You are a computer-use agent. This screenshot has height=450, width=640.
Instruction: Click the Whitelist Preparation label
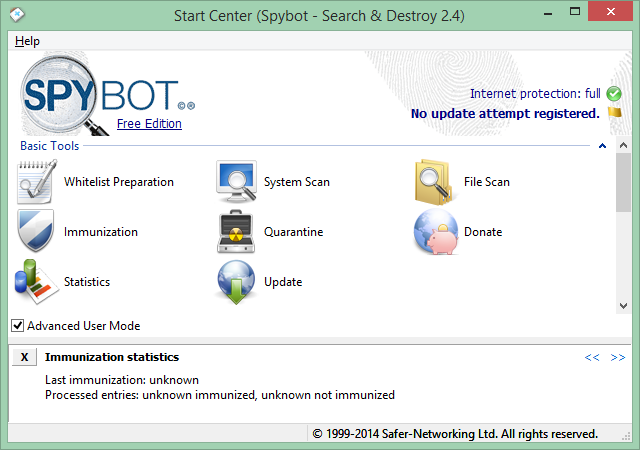119,182
